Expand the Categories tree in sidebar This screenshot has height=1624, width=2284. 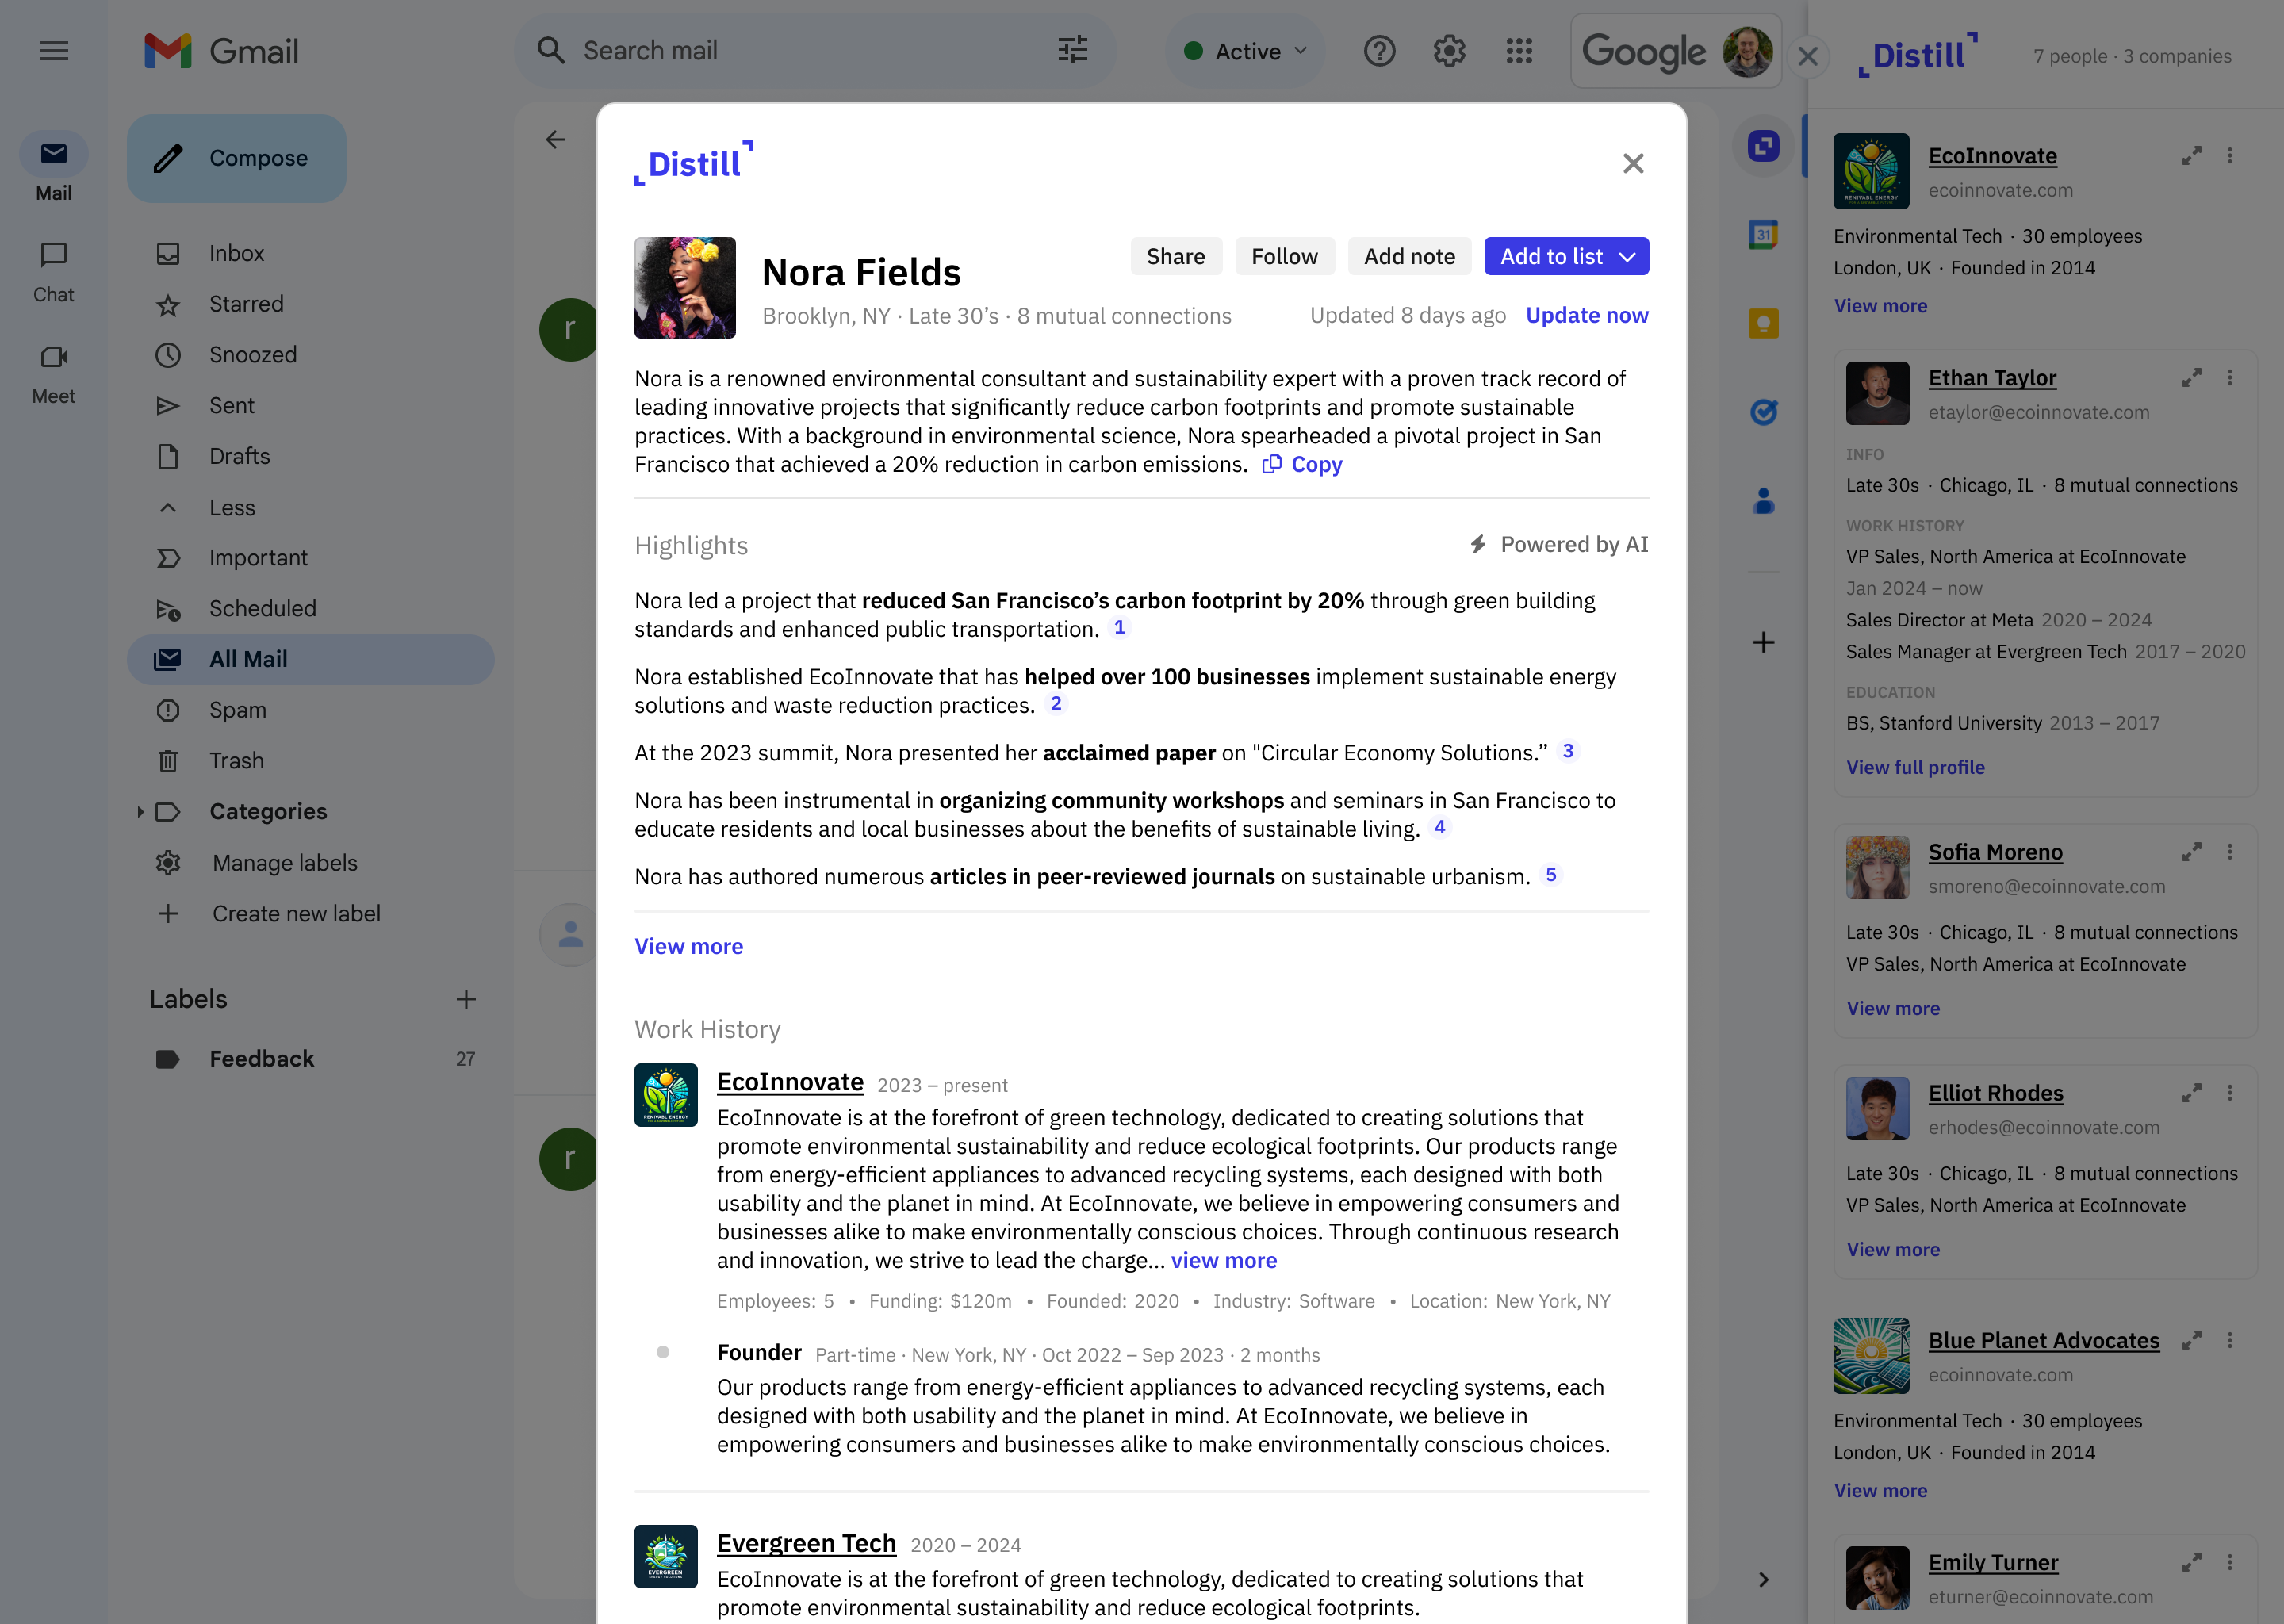click(x=140, y=812)
